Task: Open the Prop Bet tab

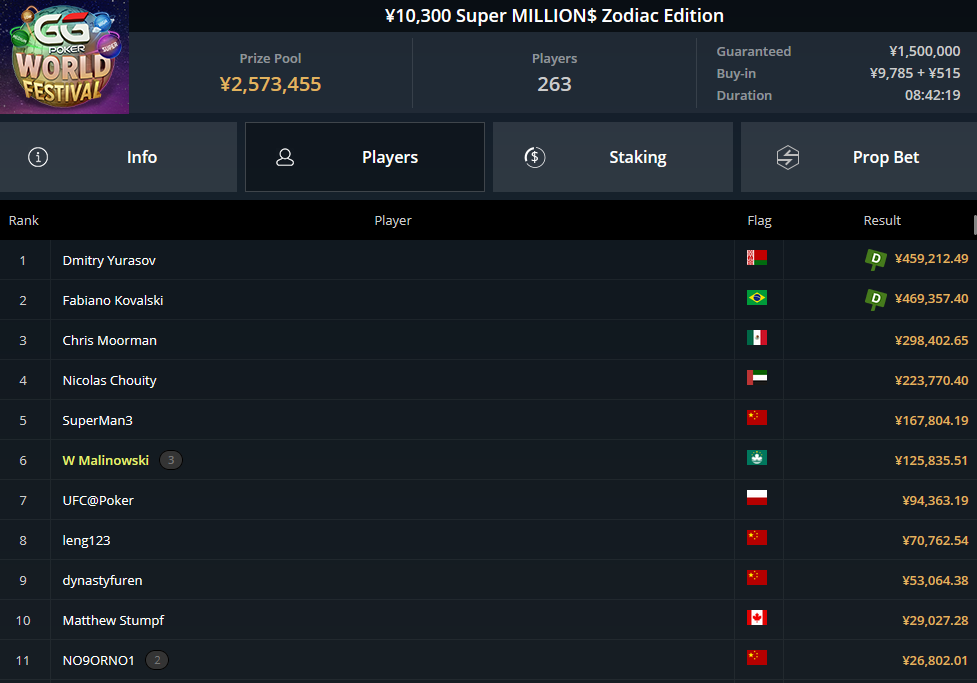Action: point(859,157)
